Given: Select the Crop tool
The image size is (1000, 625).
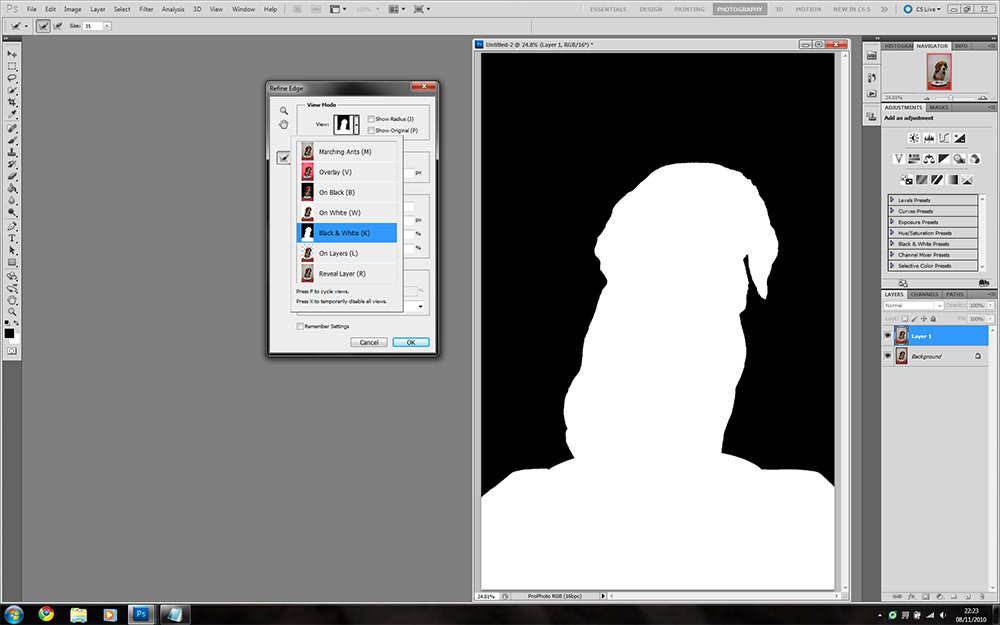Looking at the screenshot, I should click(11, 102).
